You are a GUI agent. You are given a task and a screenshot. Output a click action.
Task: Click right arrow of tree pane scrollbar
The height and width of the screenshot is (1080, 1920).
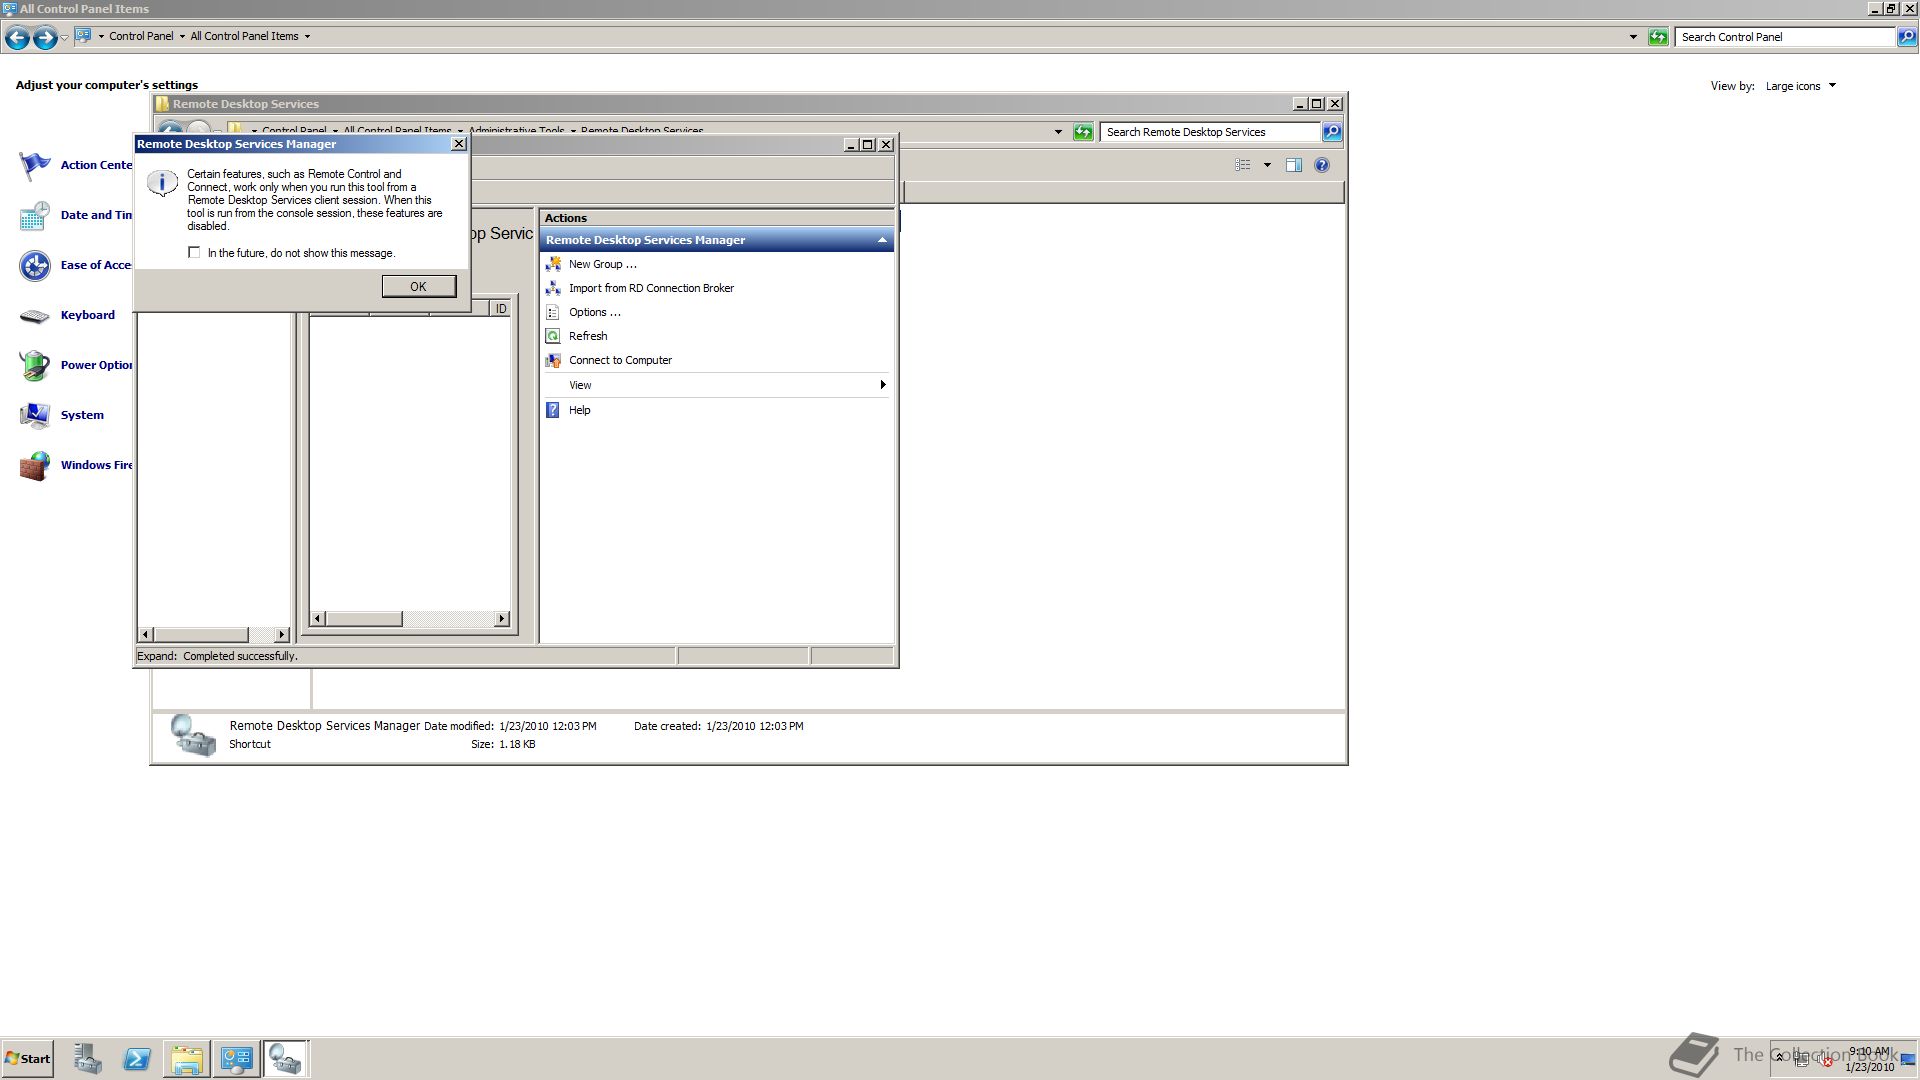coord(281,635)
